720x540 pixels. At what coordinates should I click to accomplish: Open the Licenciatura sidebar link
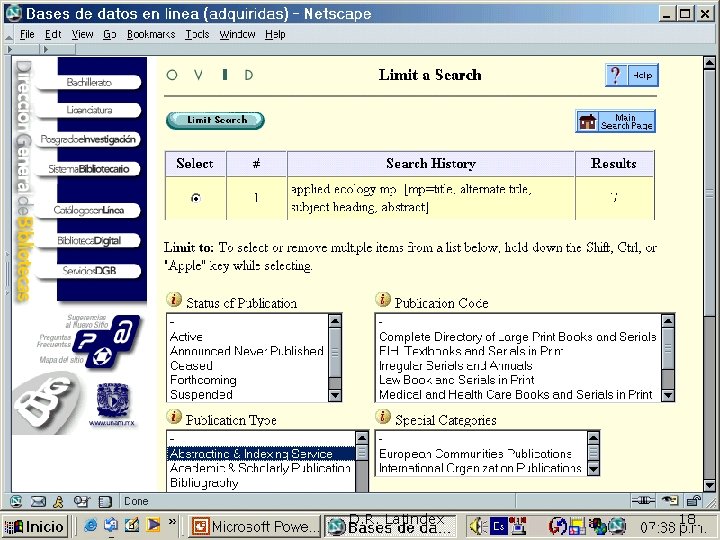point(89,110)
